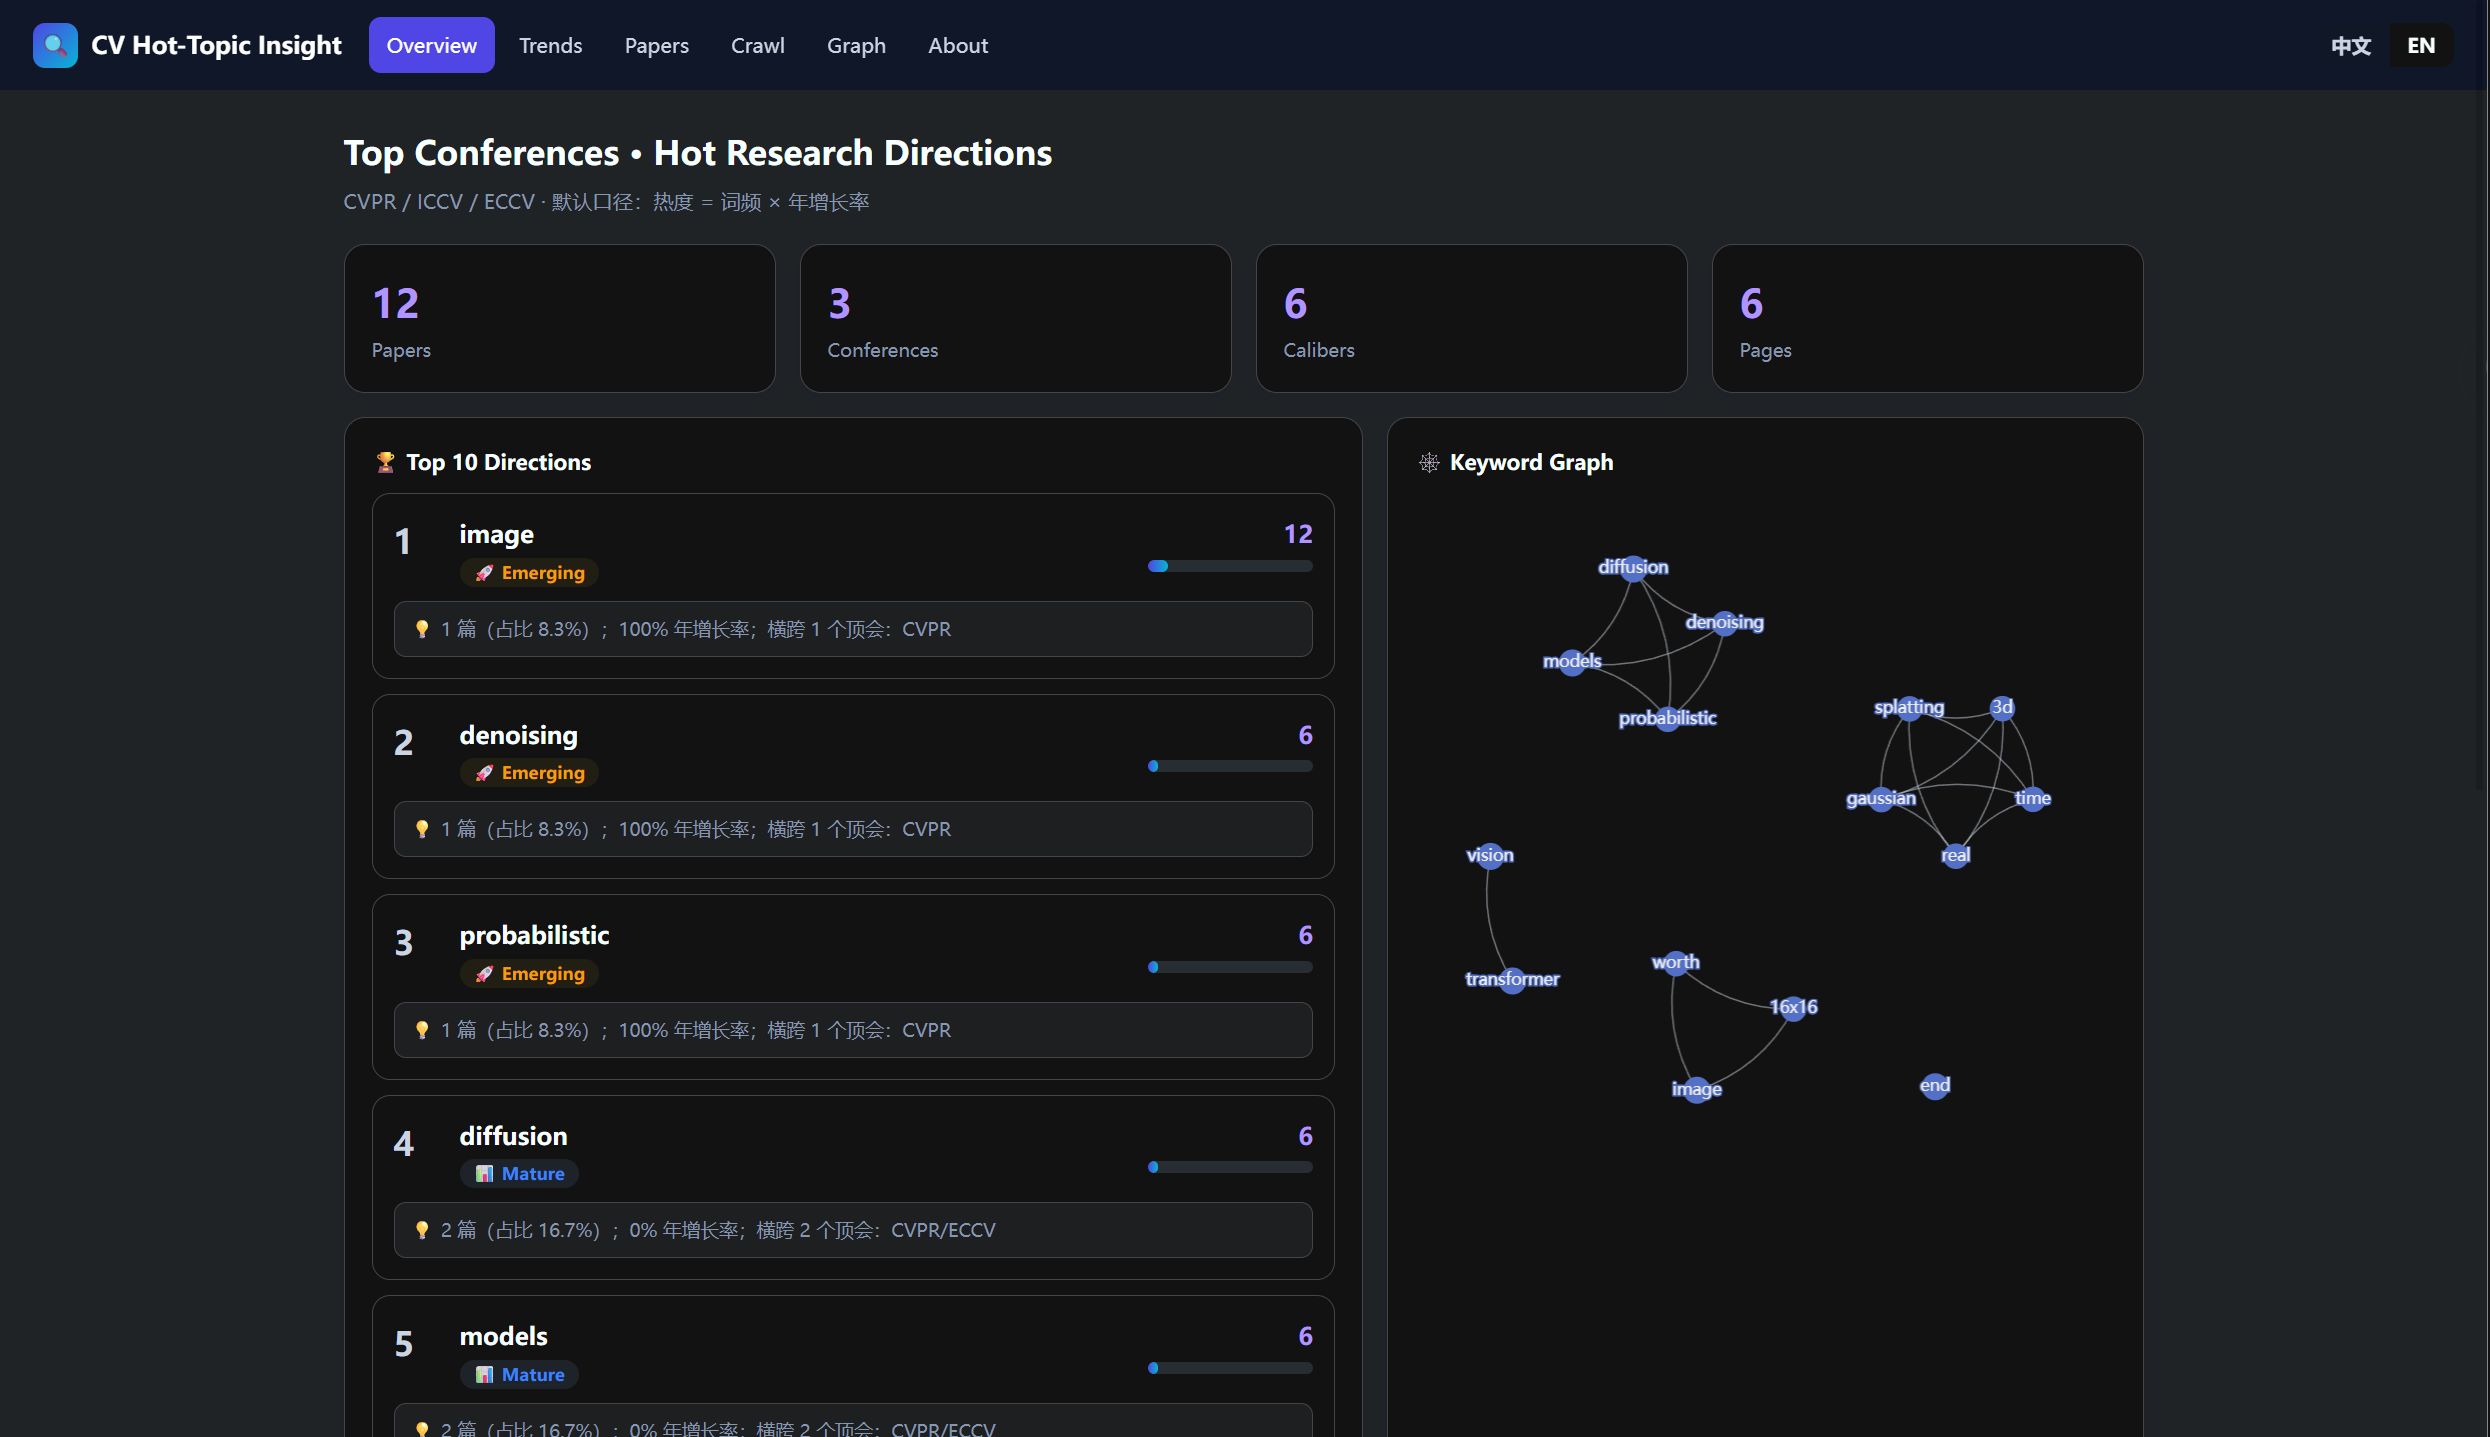Switch language to 中文
This screenshot has height=1437, width=2490.
click(x=2351, y=45)
